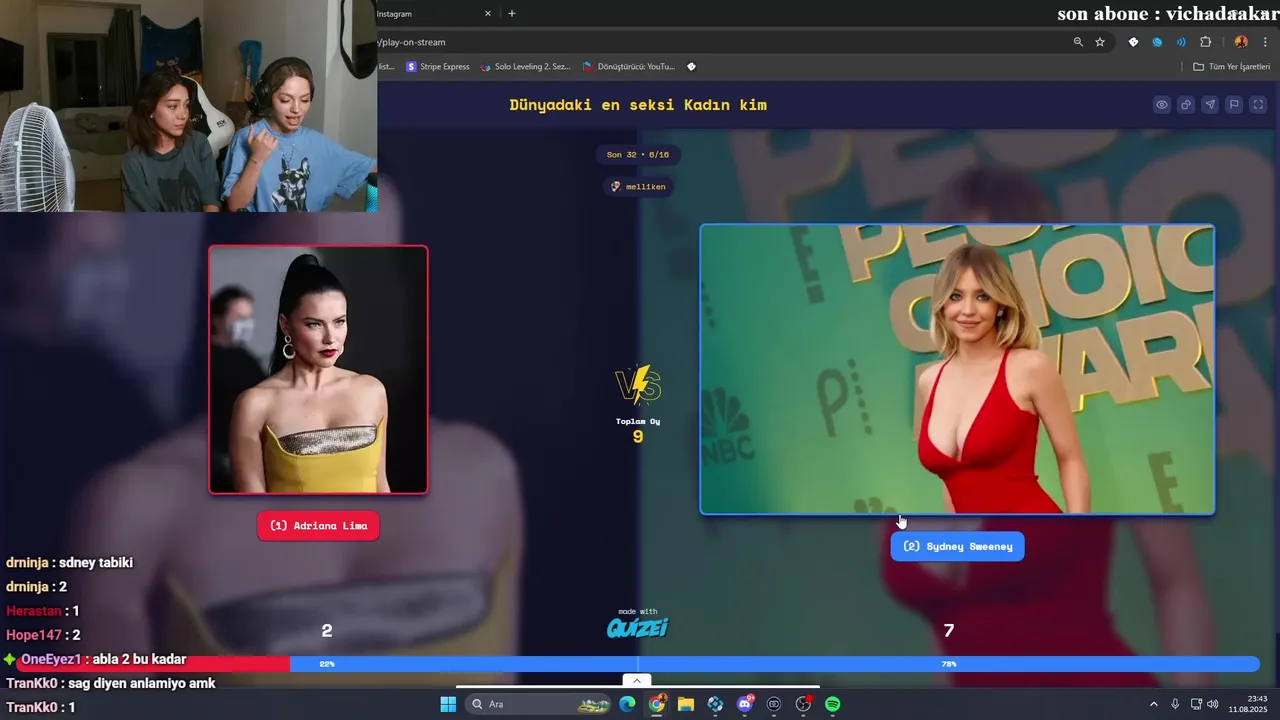The height and width of the screenshot is (720, 1280).
Task: Open the white tag extension icon
Action: pos(1133,42)
